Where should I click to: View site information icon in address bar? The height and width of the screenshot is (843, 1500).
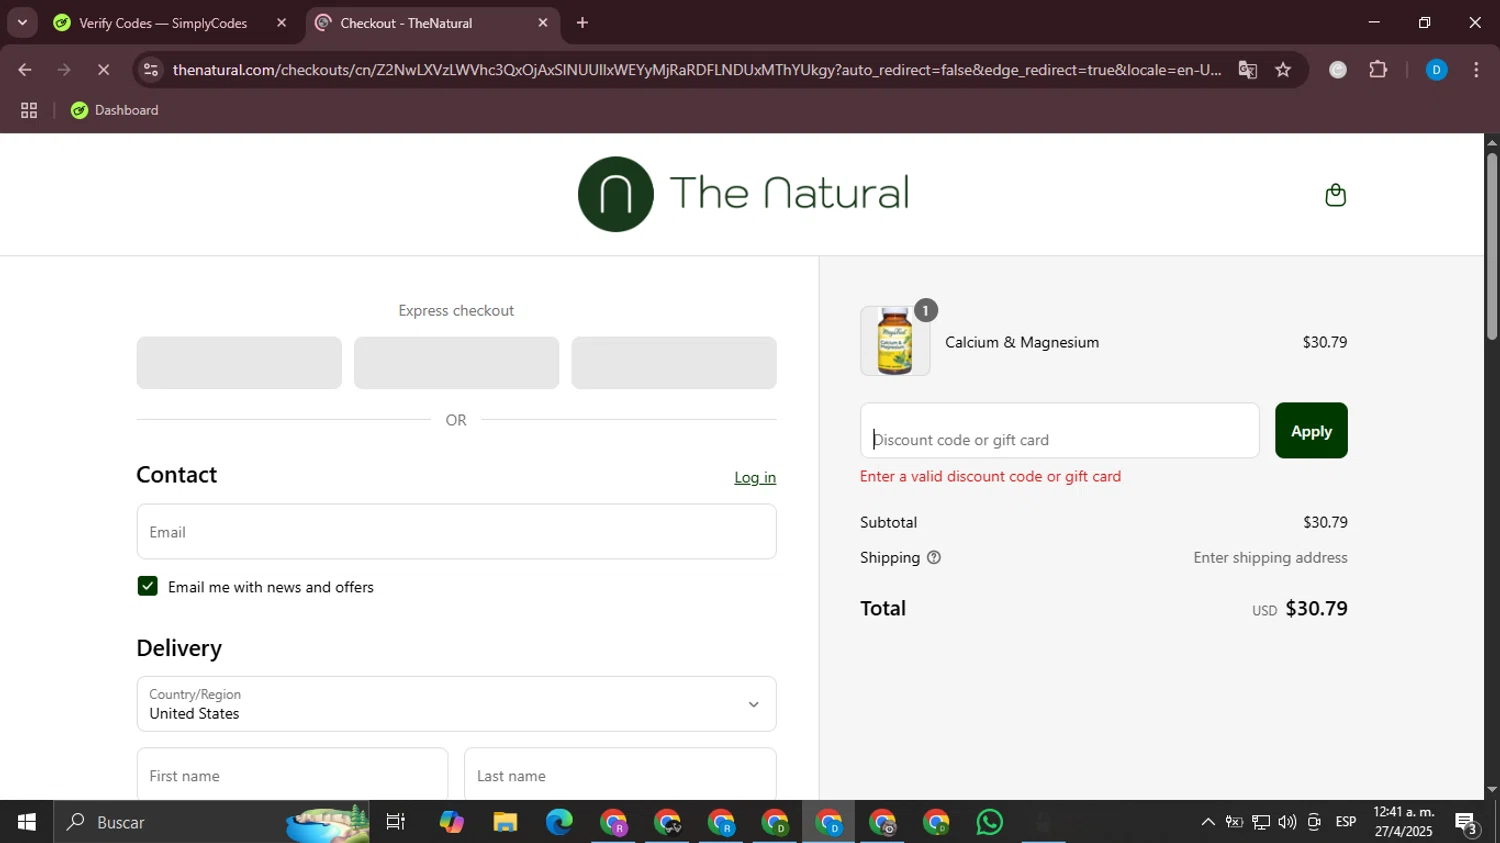tap(151, 70)
